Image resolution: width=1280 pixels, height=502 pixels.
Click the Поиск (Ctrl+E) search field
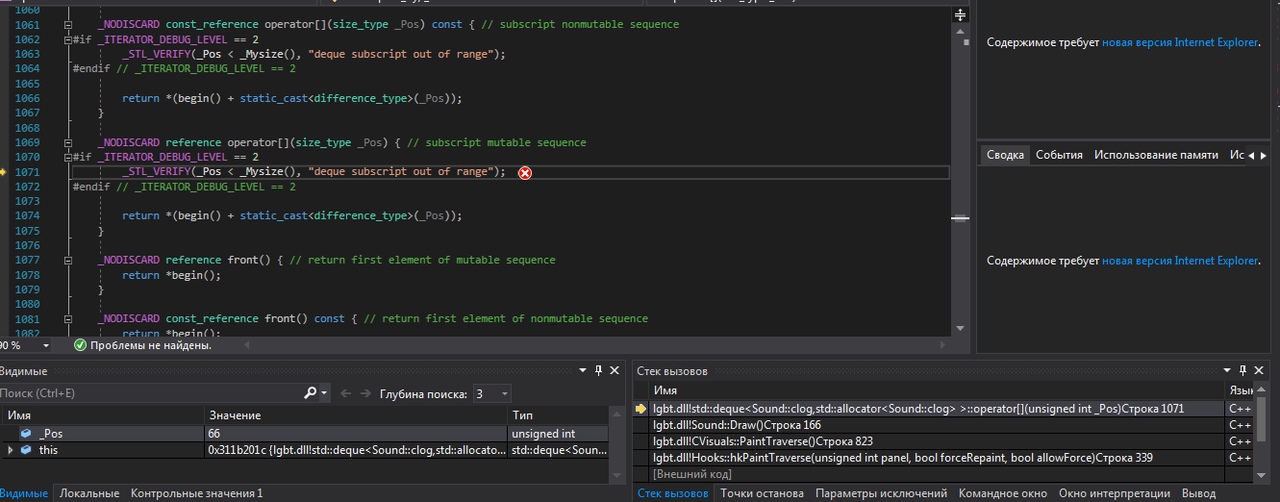coord(150,394)
